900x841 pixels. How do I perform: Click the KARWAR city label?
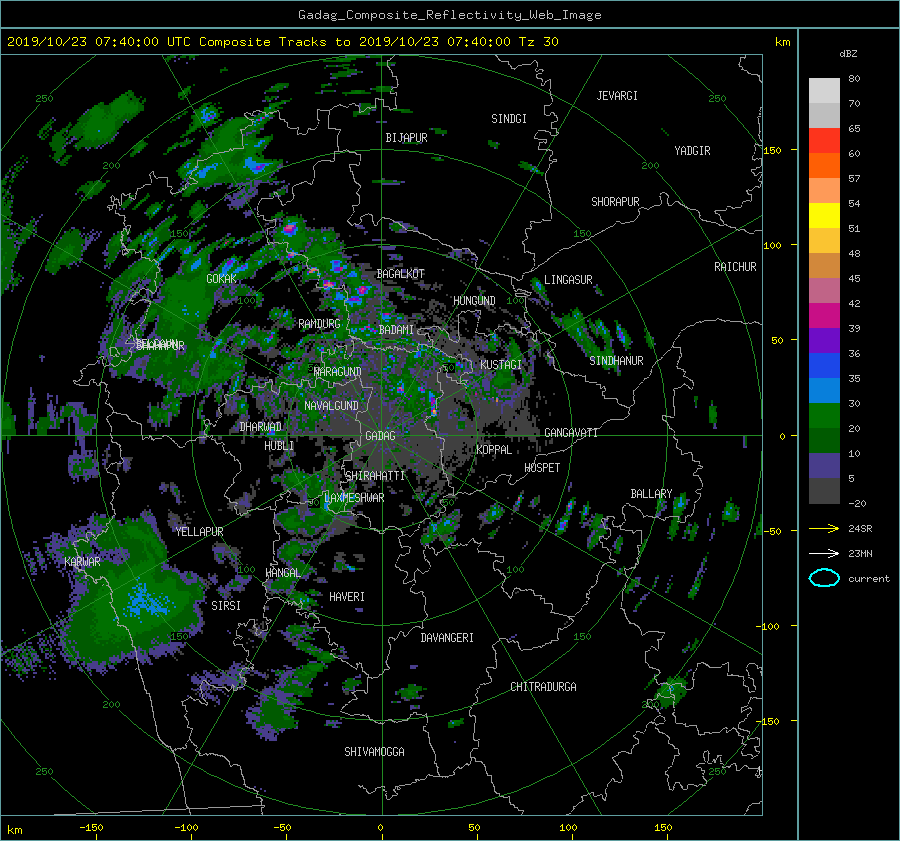[x=82, y=562]
